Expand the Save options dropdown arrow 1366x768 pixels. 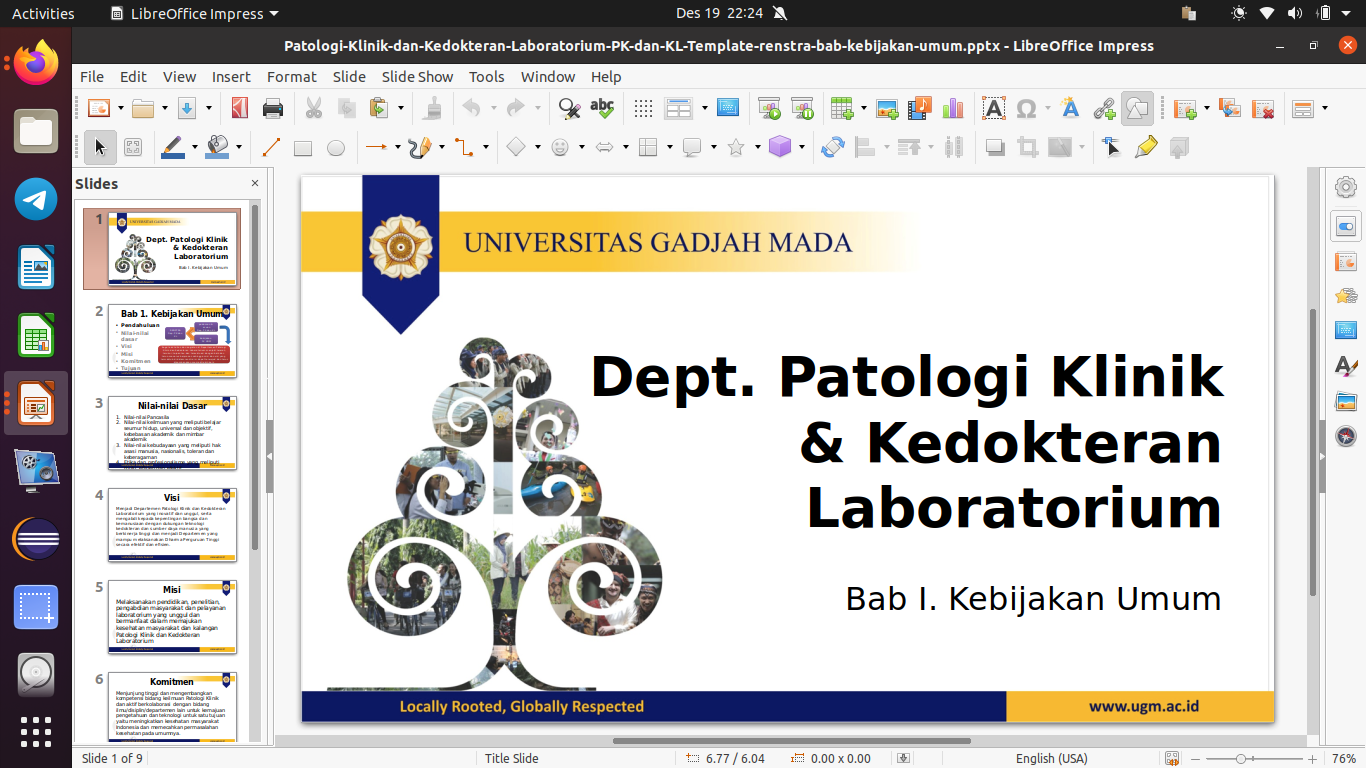(208, 108)
